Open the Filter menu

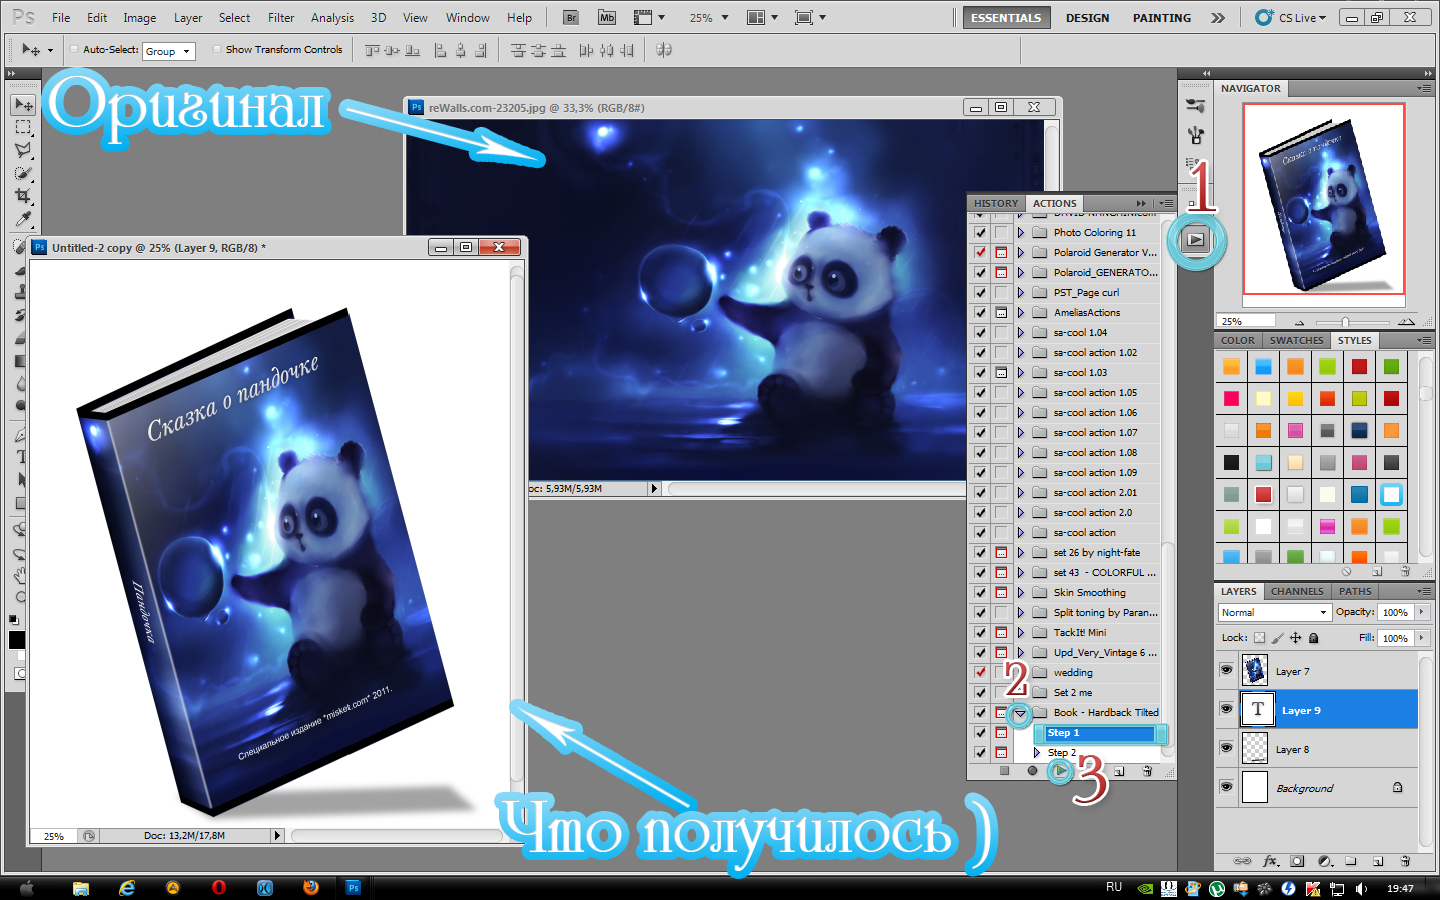click(281, 18)
